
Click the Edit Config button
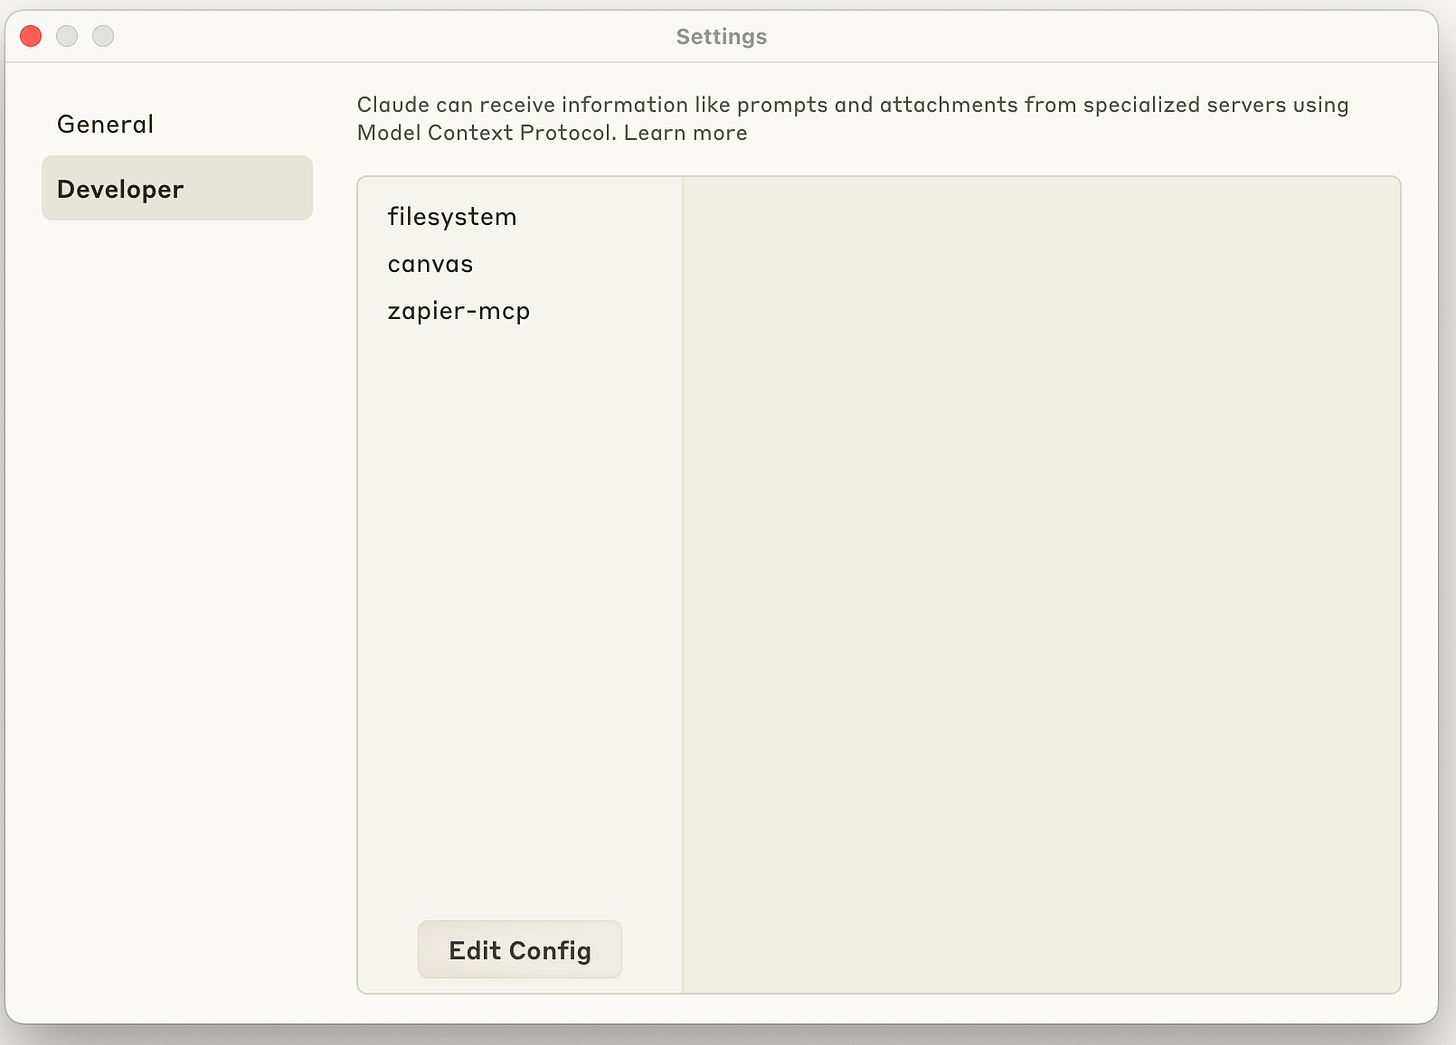click(520, 950)
